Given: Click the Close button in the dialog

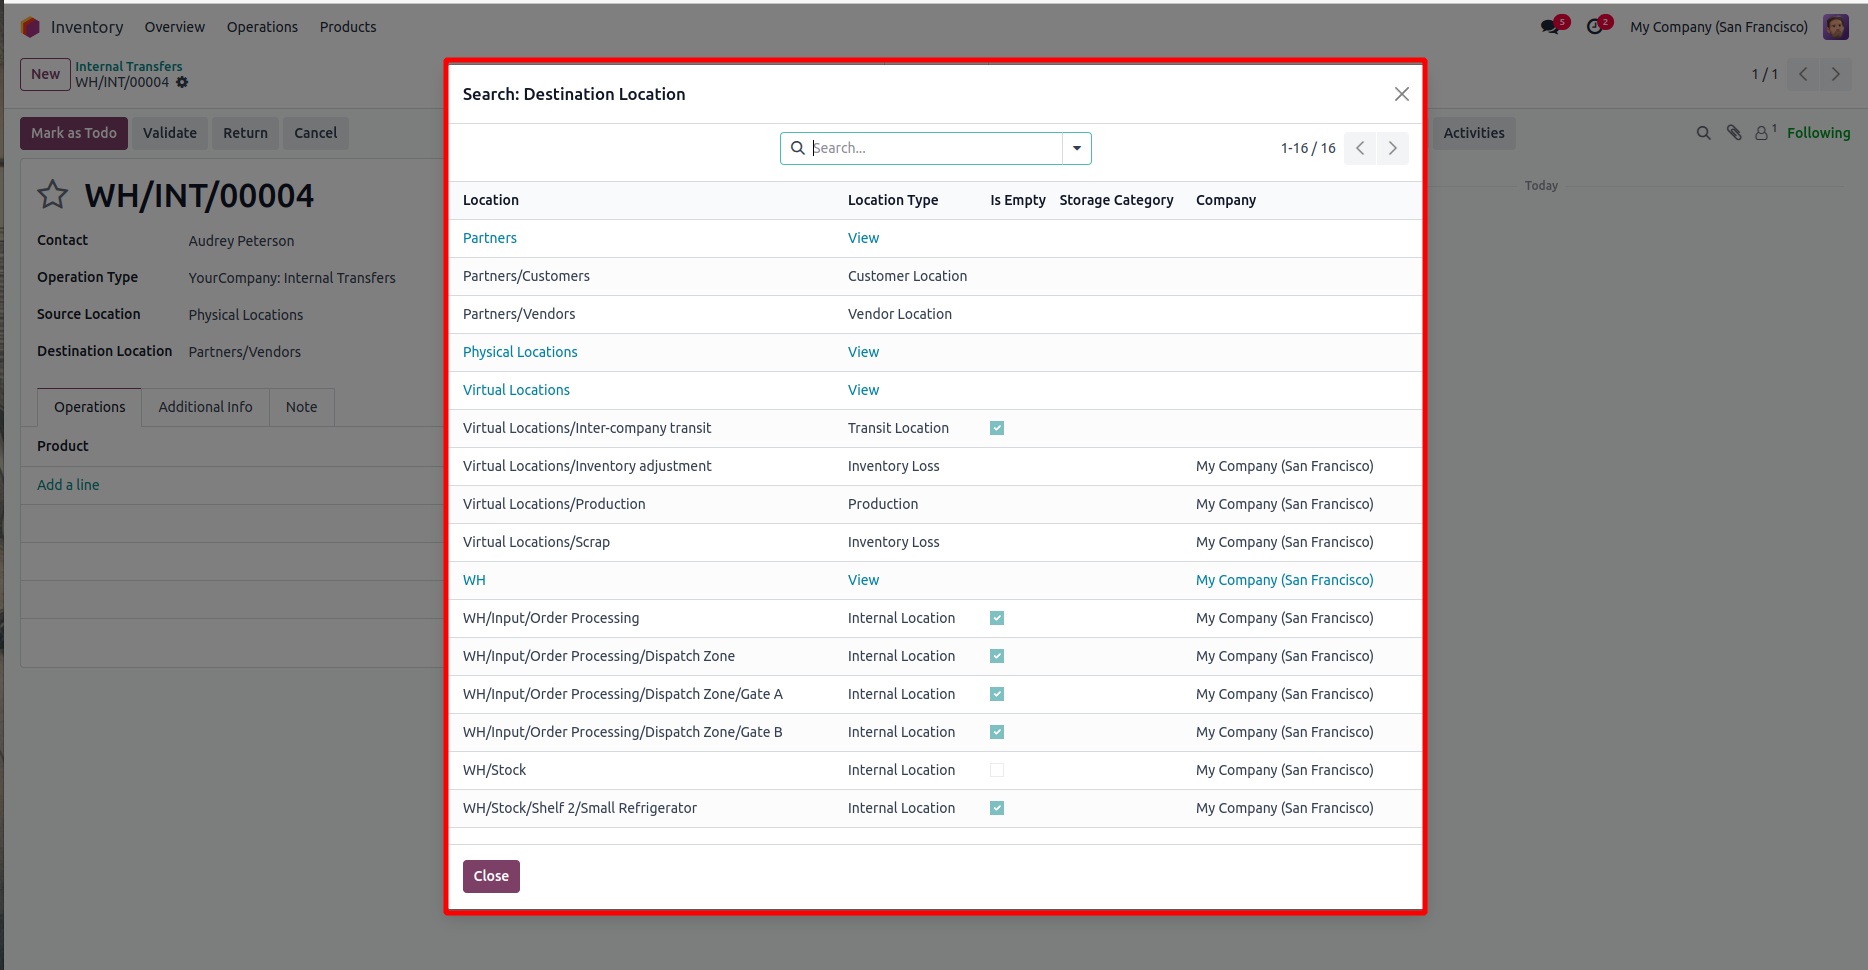Looking at the screenshot, I should [x=491, y=876].
